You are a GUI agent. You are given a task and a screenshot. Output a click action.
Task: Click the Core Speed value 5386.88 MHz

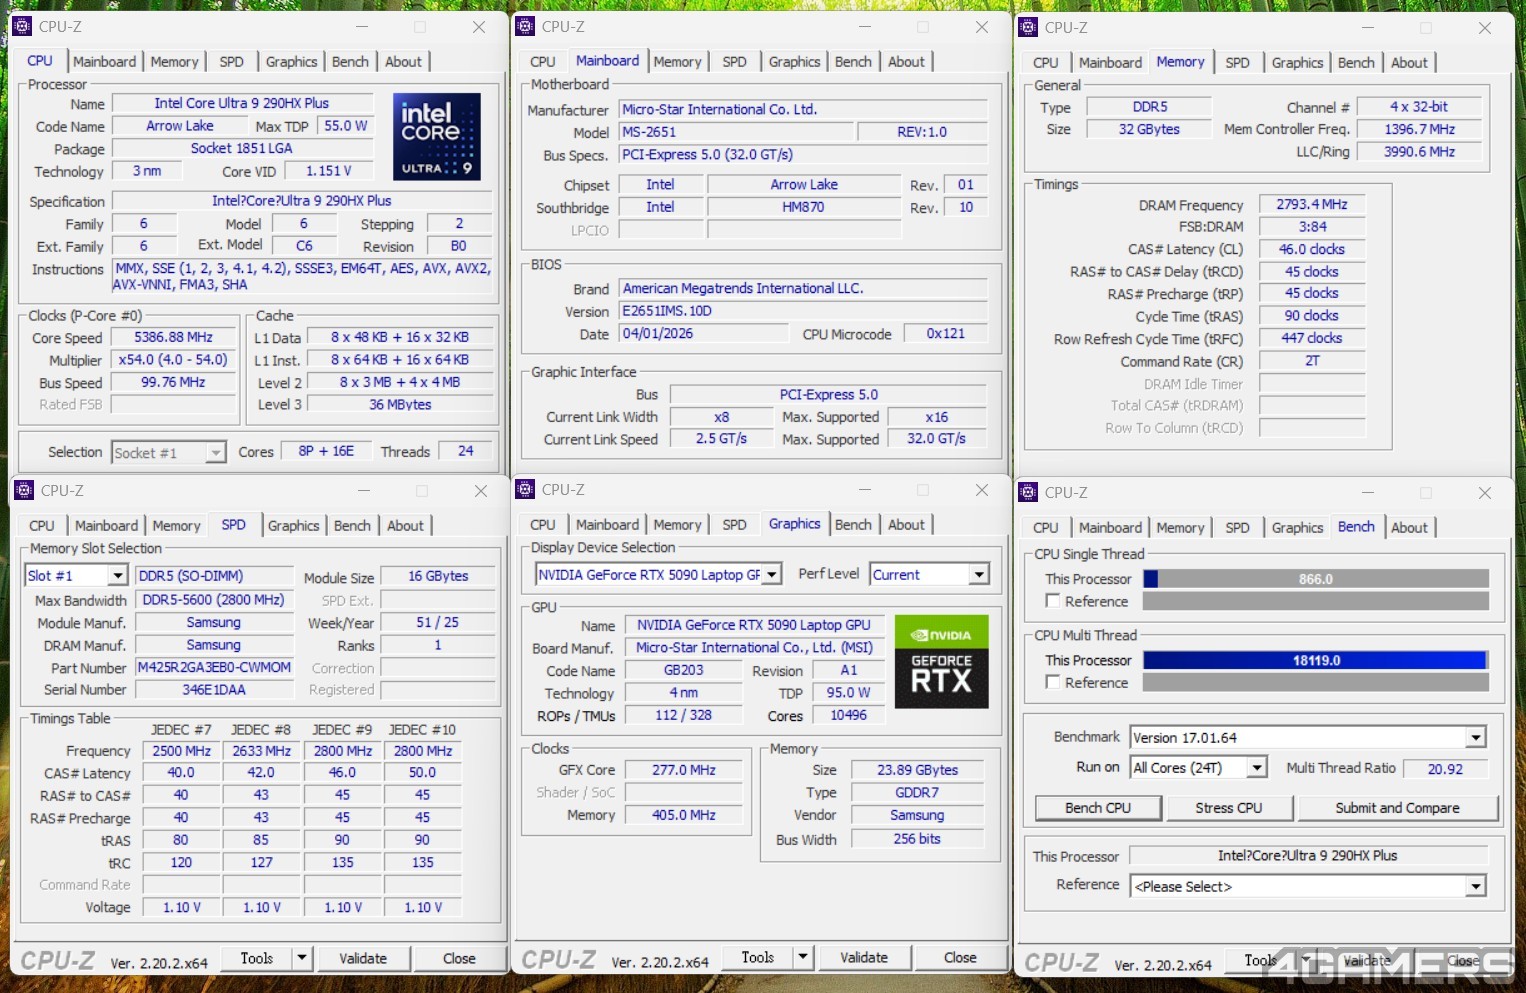point(173,338)
